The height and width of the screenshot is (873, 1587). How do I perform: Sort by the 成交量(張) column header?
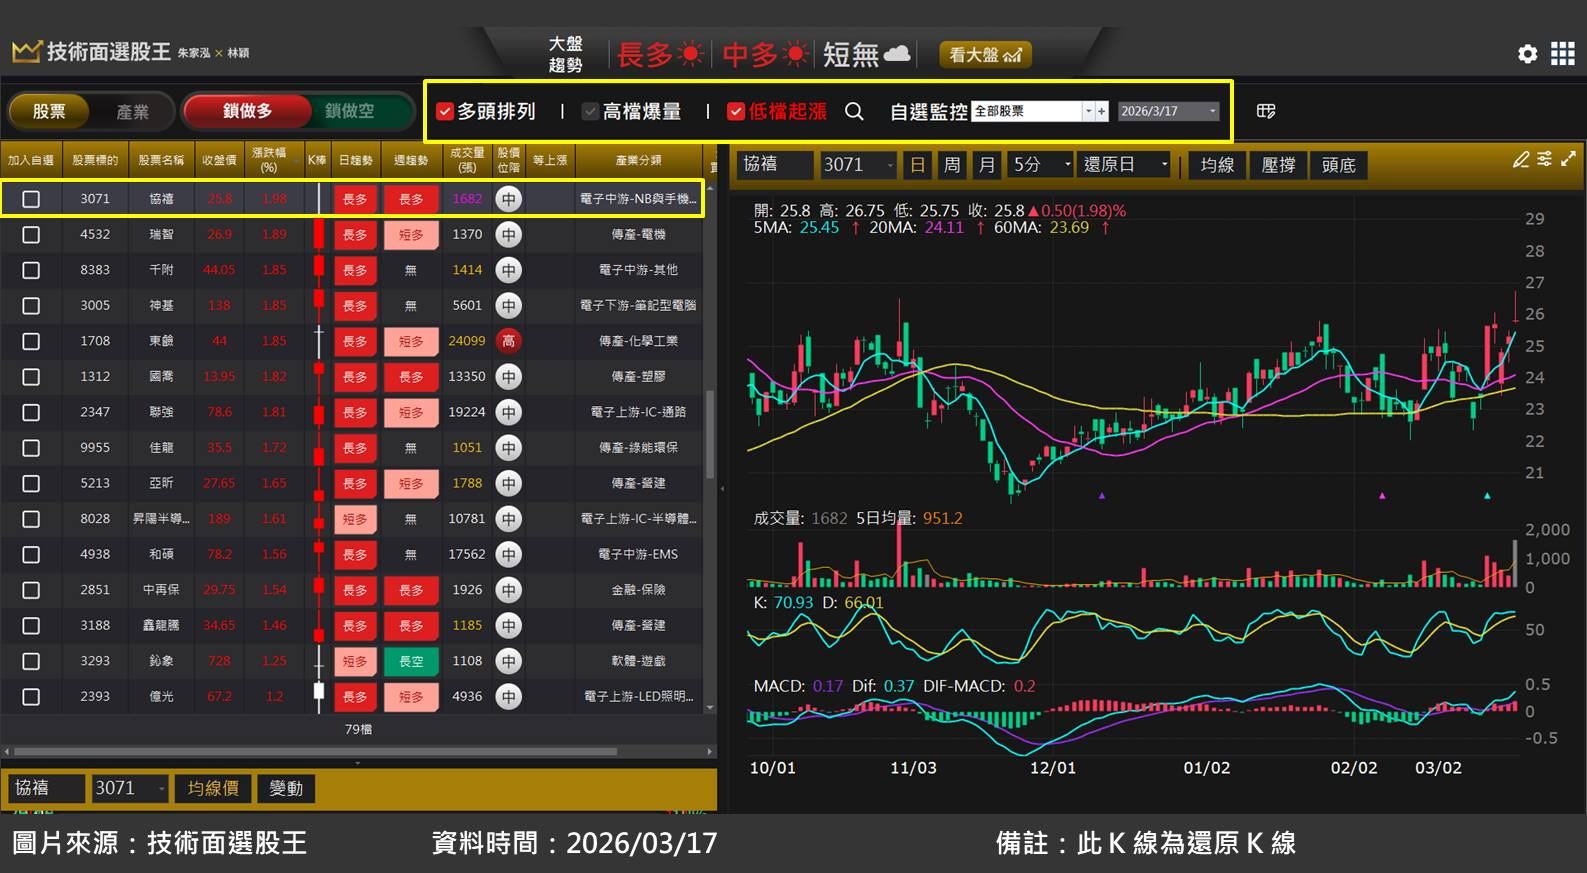point(467,160)
